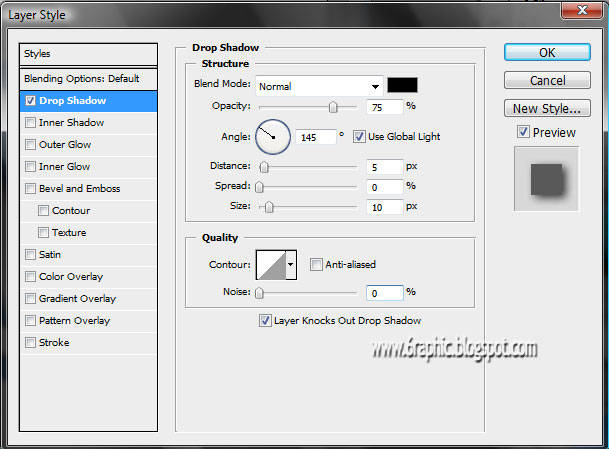
Task: Uncheck the Drop Shadow style checkbox
Action: click(30, 101)
